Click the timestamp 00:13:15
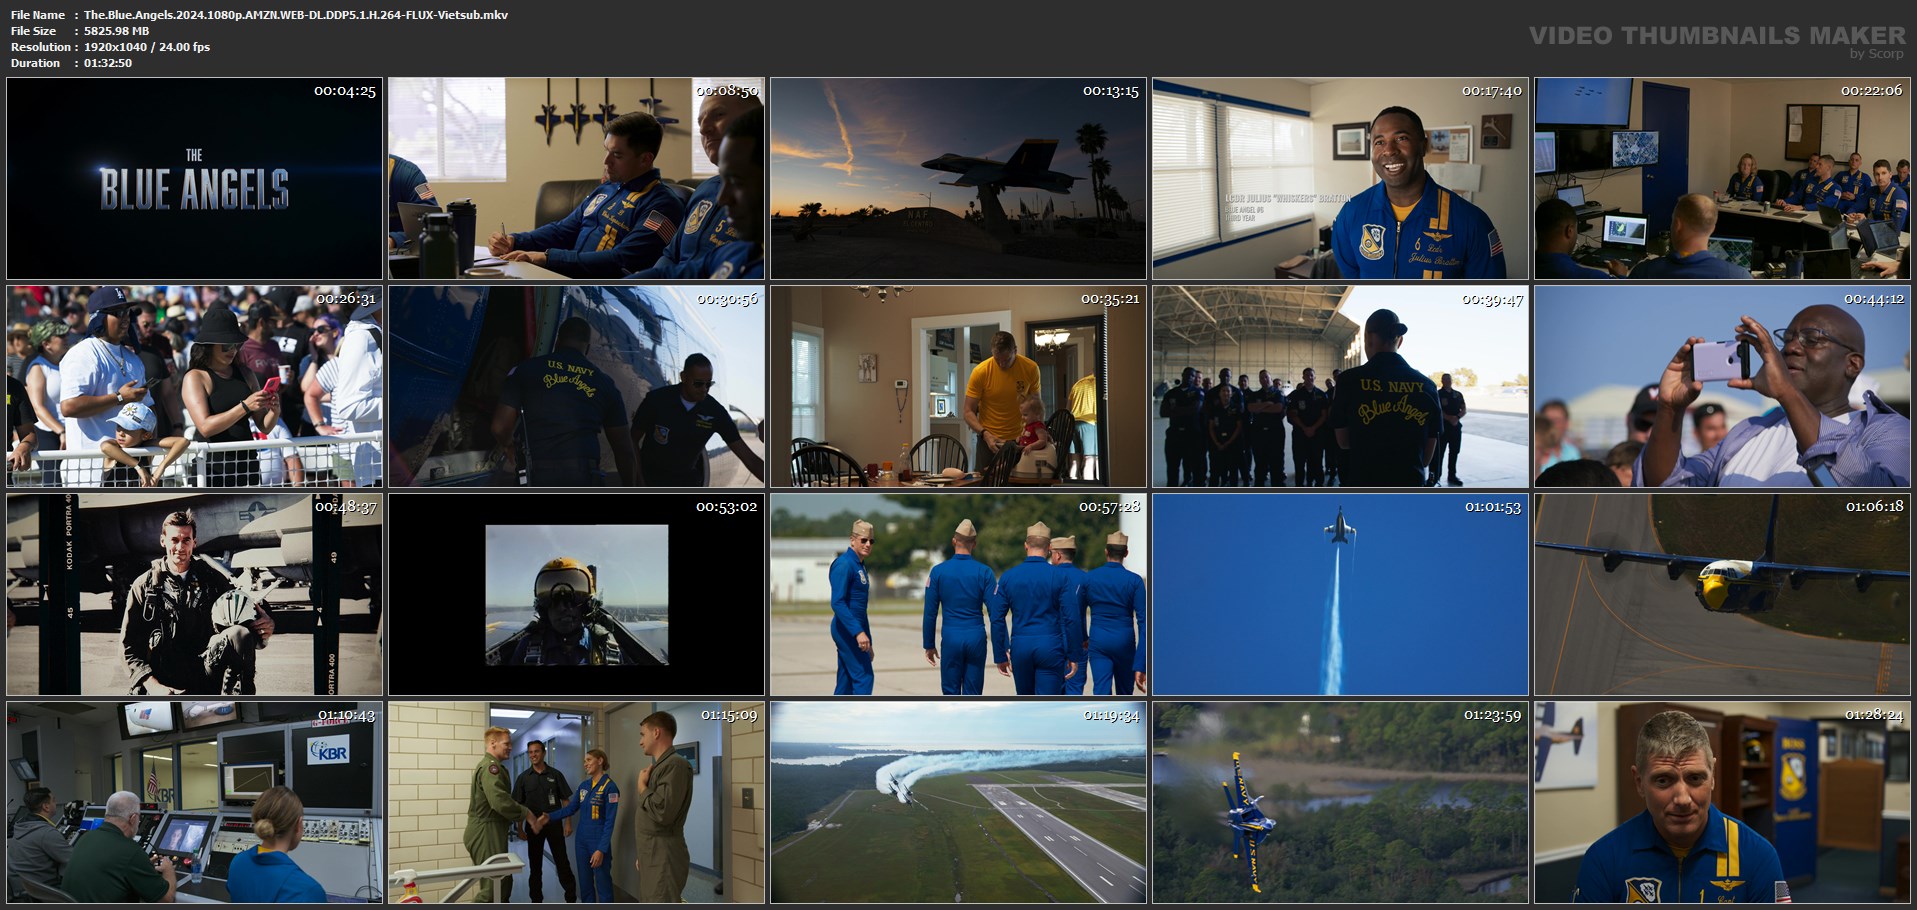 (1111, 91)
